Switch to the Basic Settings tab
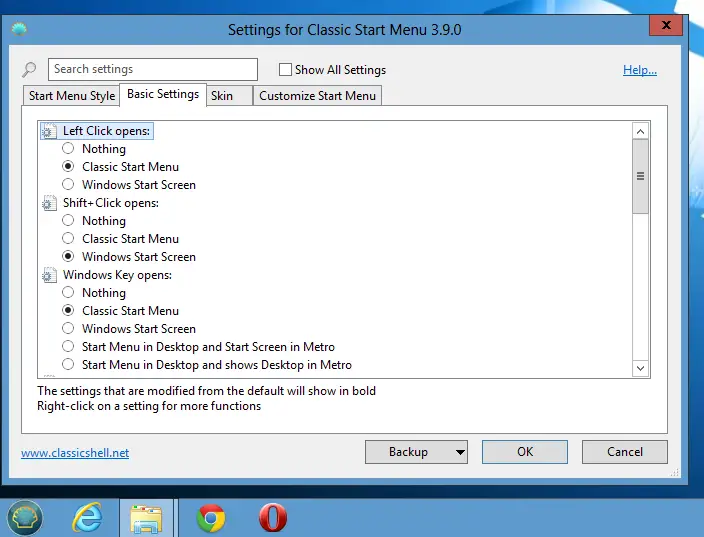This screenshot has width=704, height=537. tap(163, 94)
